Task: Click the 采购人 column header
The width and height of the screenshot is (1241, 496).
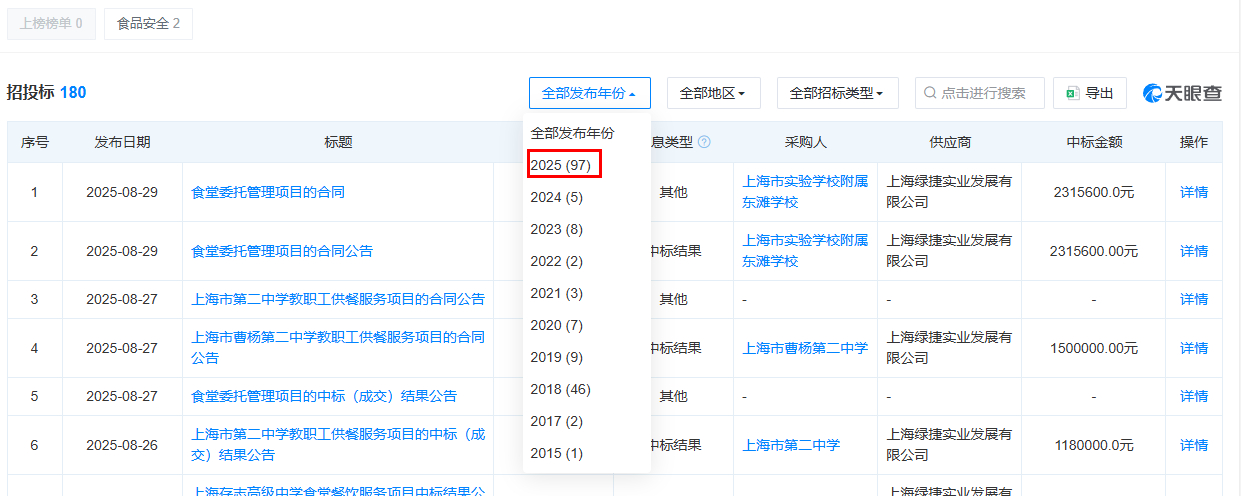Action: pyautogui.click(x=805, y=143)
